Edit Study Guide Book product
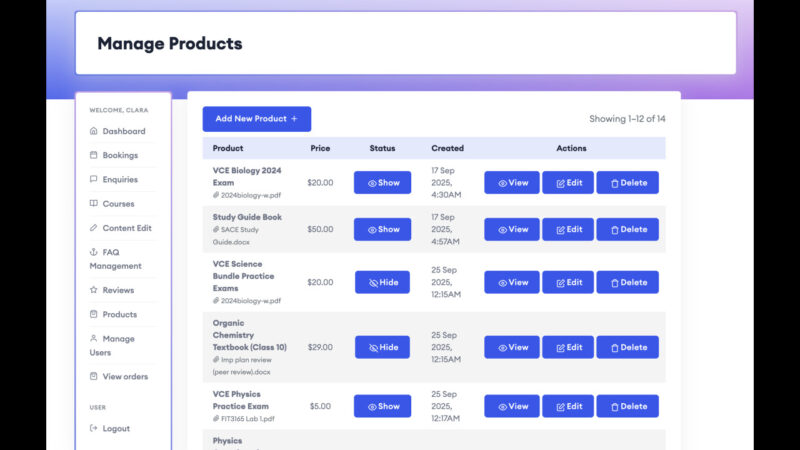Screen dimensions: 800x450 568,230
